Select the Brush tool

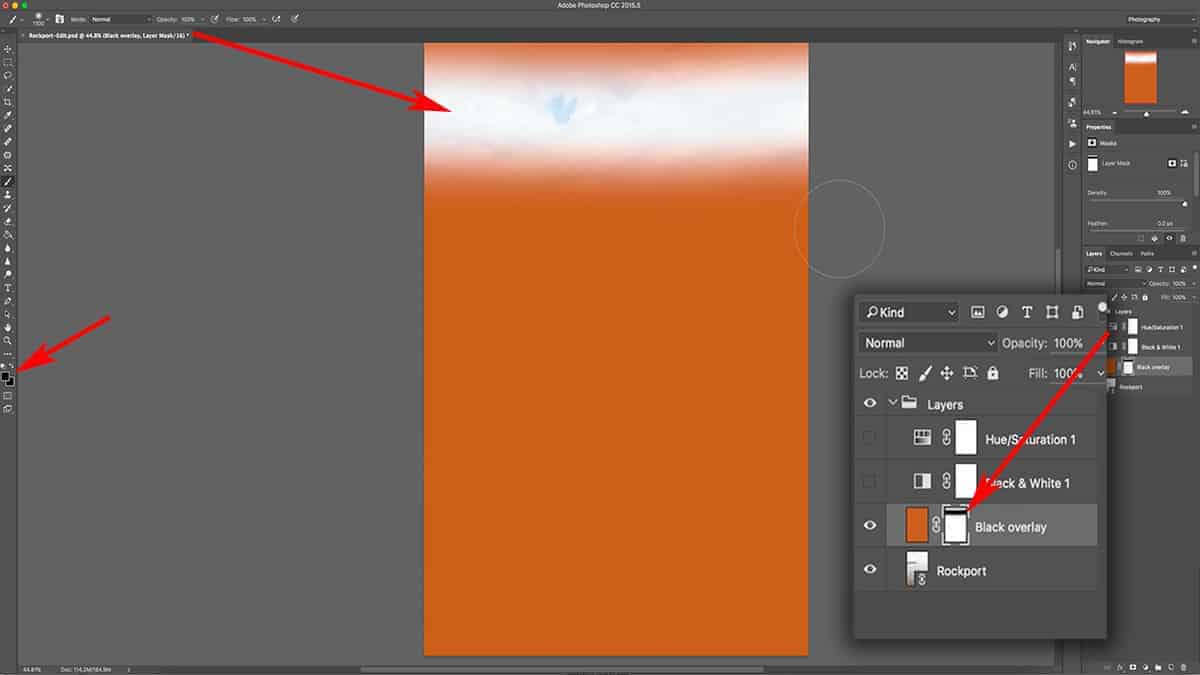pos(7,141)
